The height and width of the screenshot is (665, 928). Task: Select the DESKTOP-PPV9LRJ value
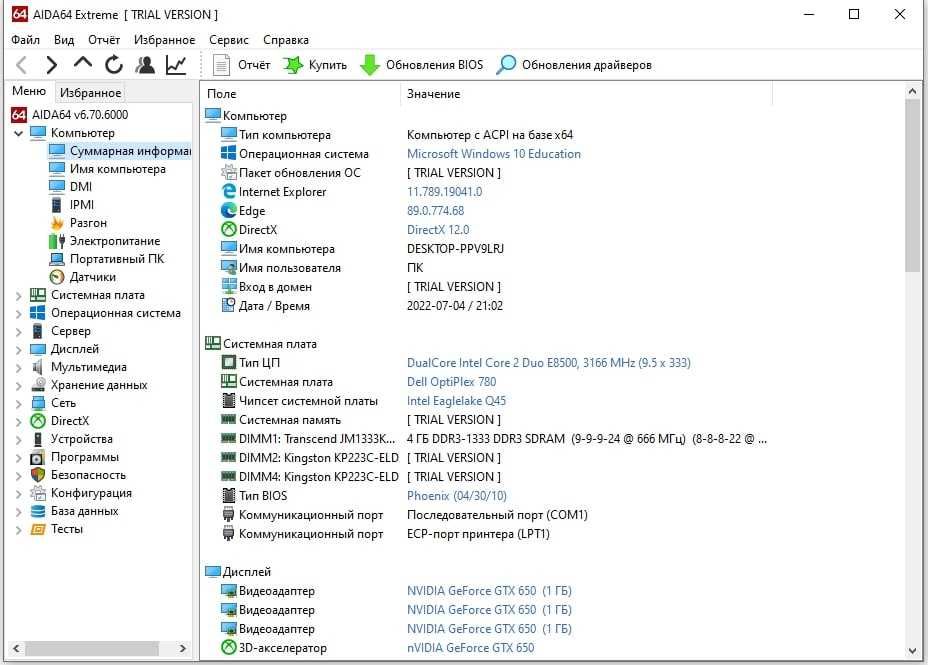pyautogui.click(x=455, y=248)
